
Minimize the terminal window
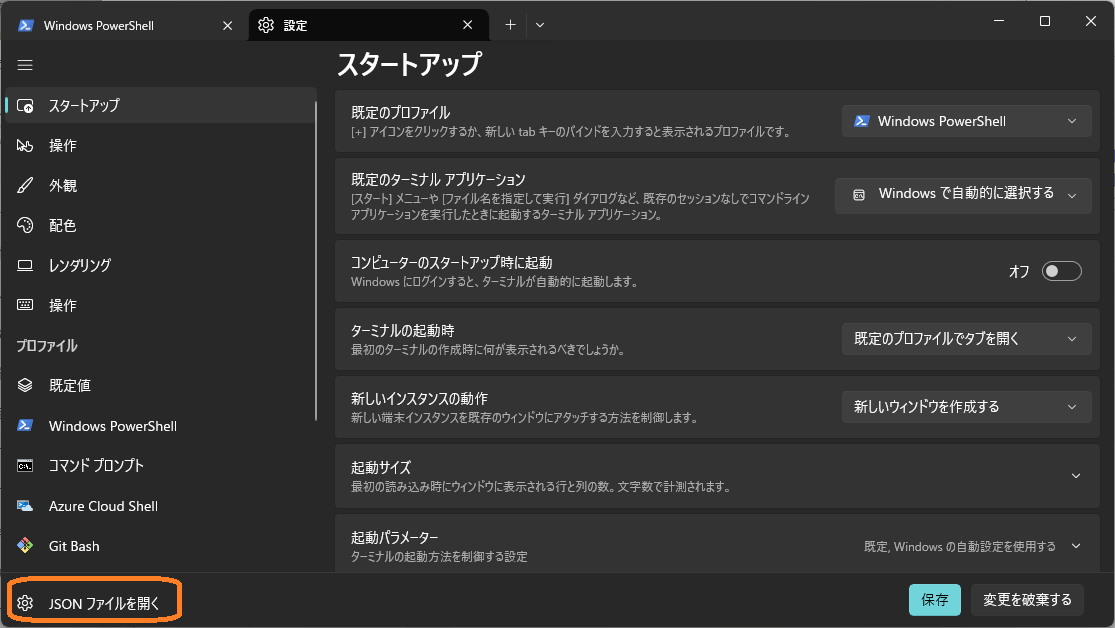click(998, 21)
